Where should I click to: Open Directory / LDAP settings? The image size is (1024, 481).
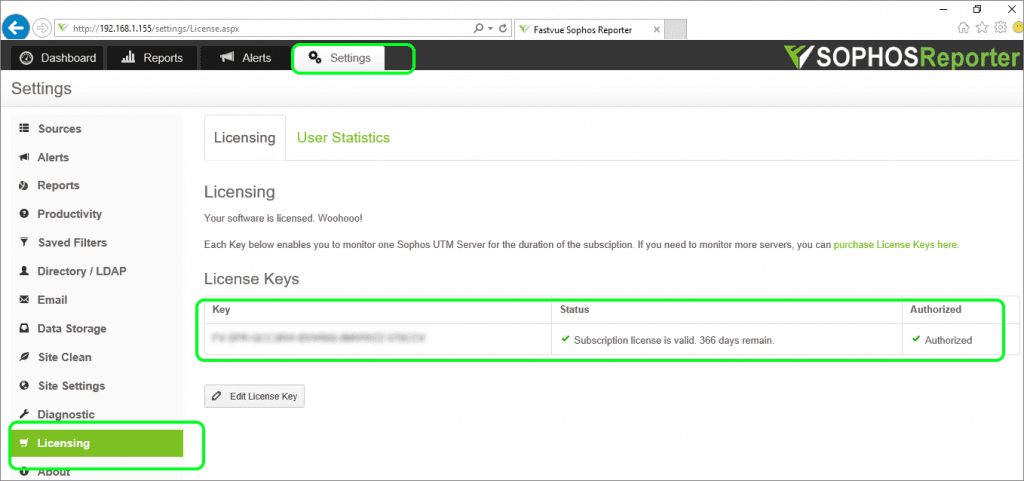click(97, 271)
